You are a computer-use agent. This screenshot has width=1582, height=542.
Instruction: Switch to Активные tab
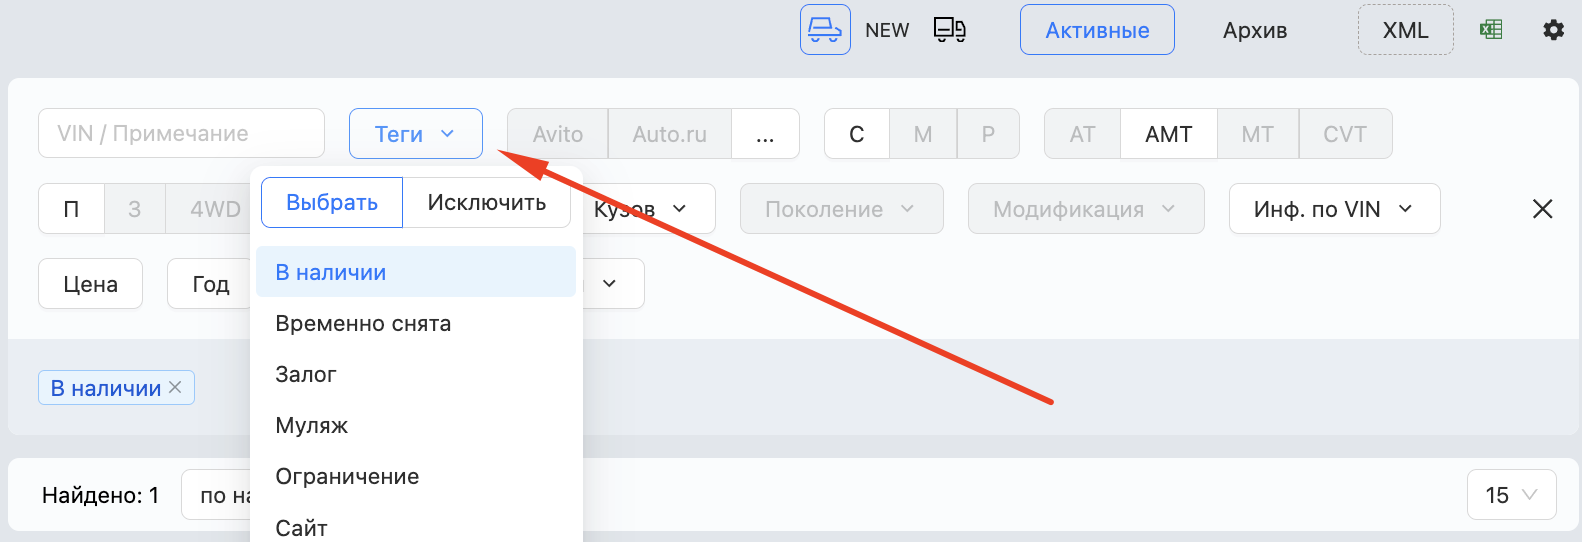tap(1097, 30)
